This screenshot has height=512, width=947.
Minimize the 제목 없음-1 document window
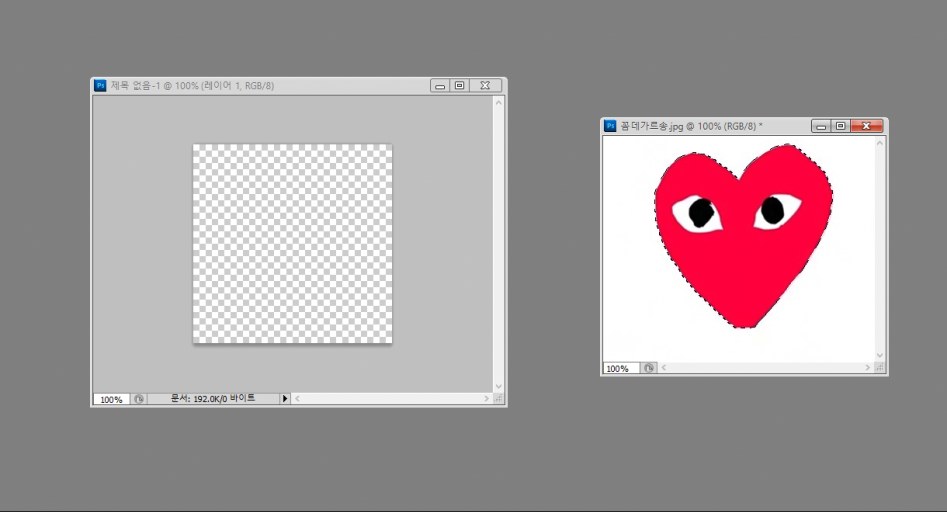440,86
